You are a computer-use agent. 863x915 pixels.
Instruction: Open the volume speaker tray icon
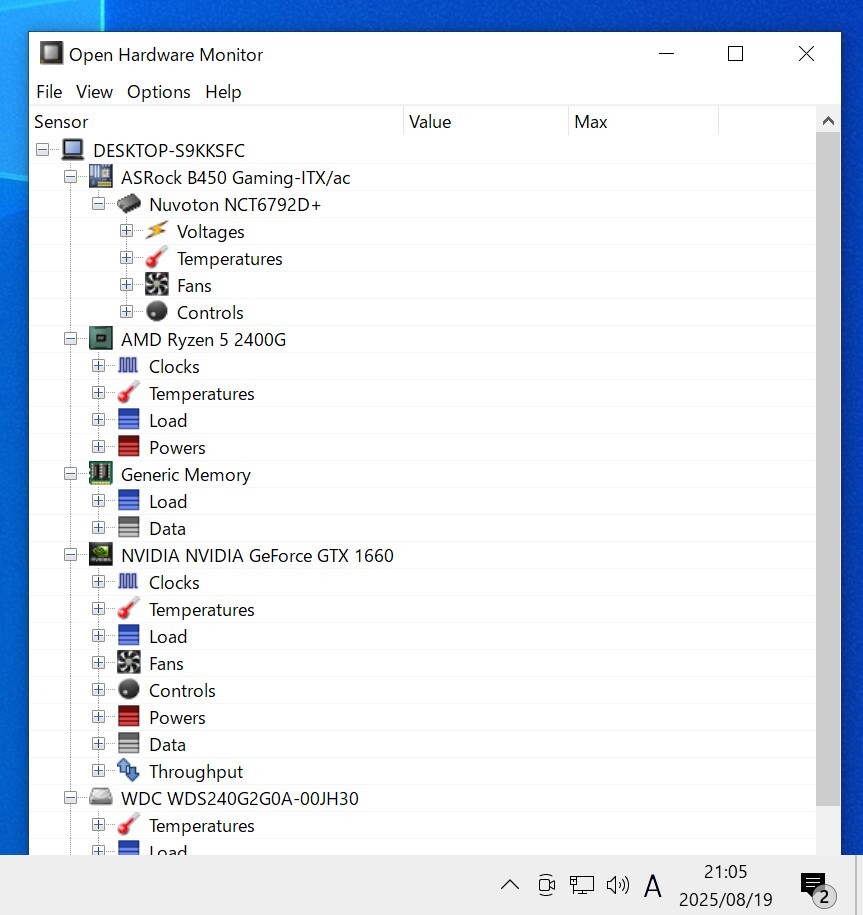pyautogui.click(x=618, y=885)
